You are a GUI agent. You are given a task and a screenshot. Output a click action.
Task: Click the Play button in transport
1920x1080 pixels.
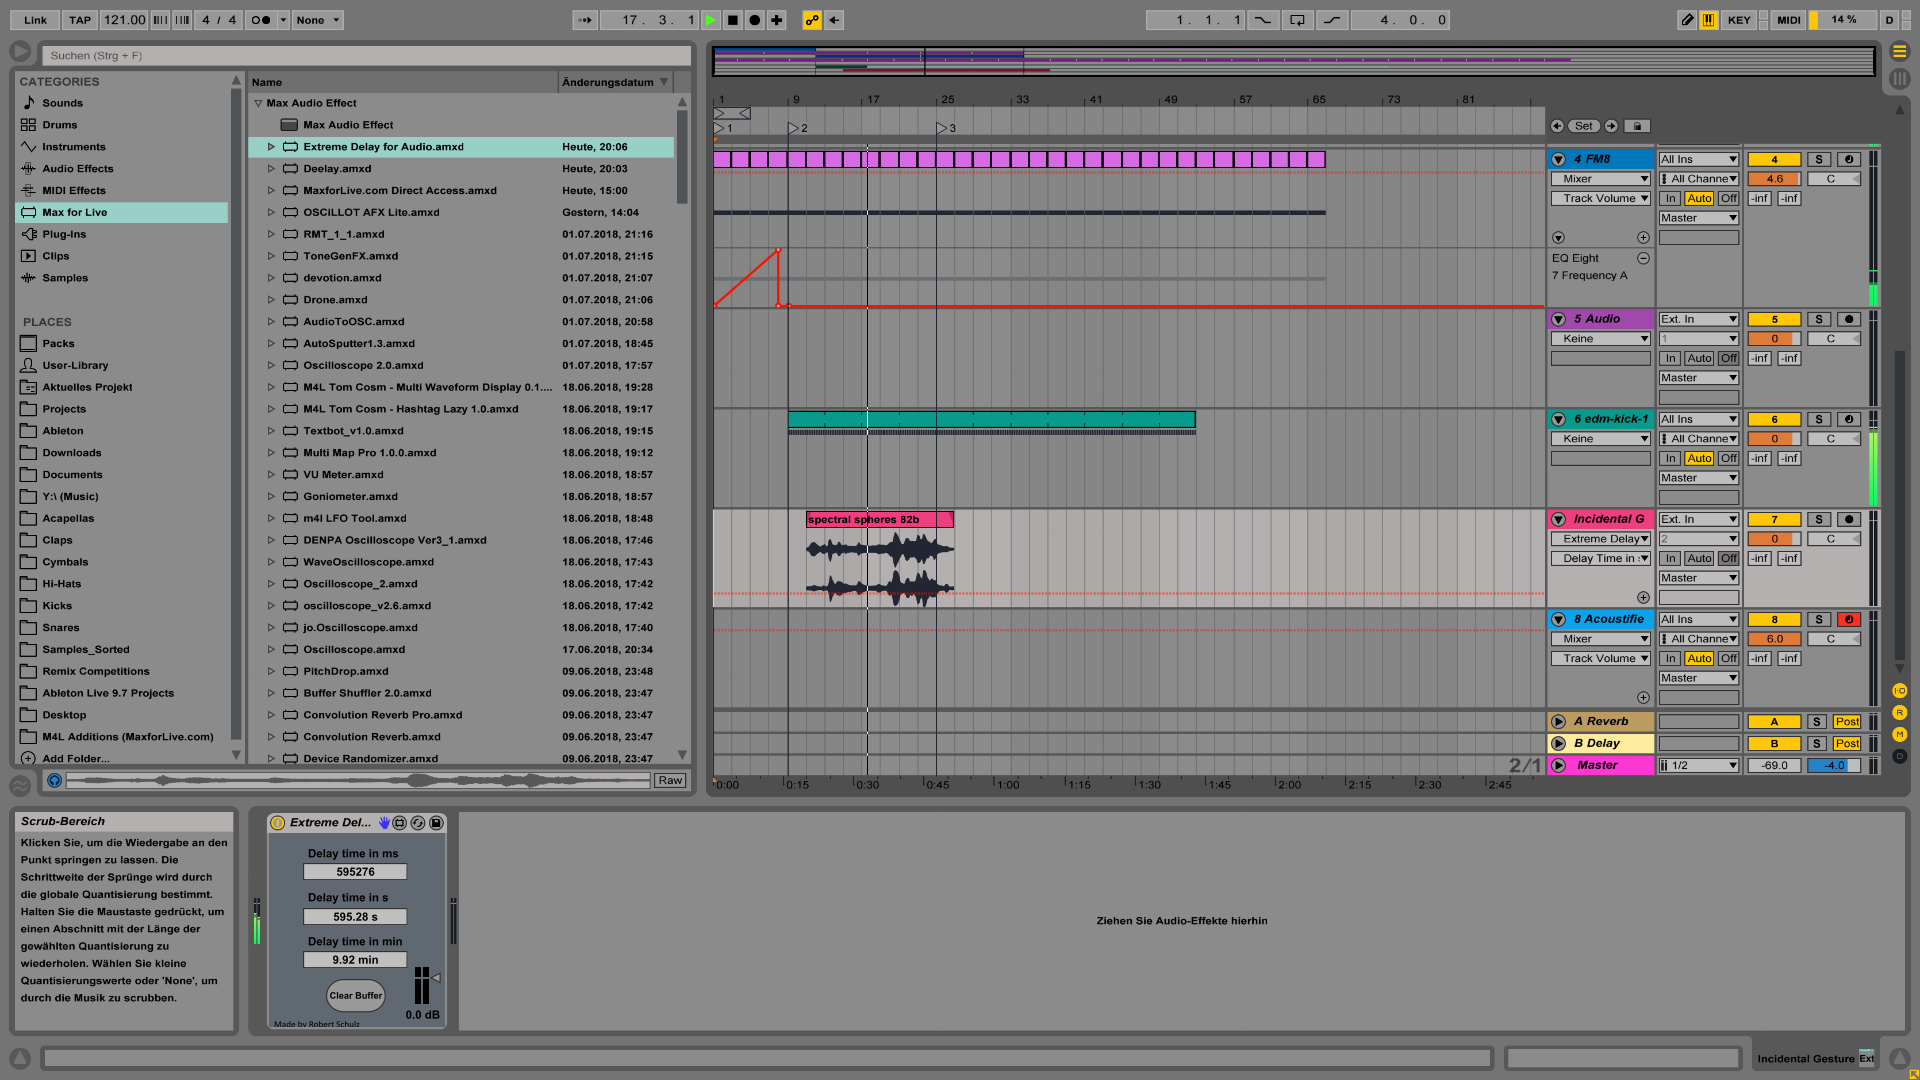(x=710, y=20)
